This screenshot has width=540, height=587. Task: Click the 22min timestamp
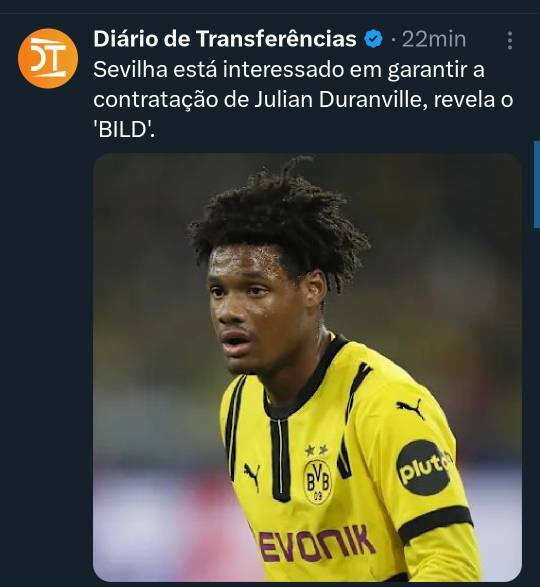point(434,39)
